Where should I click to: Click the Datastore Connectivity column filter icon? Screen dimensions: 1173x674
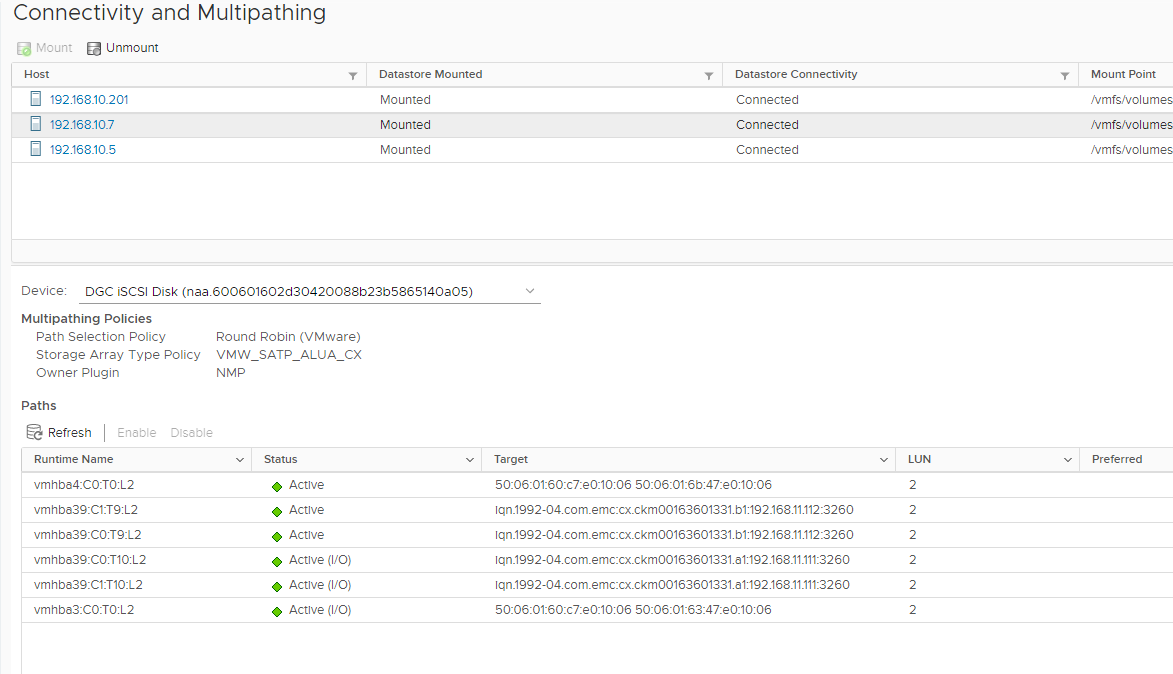pyautogui.click(x=1066, y=75)
